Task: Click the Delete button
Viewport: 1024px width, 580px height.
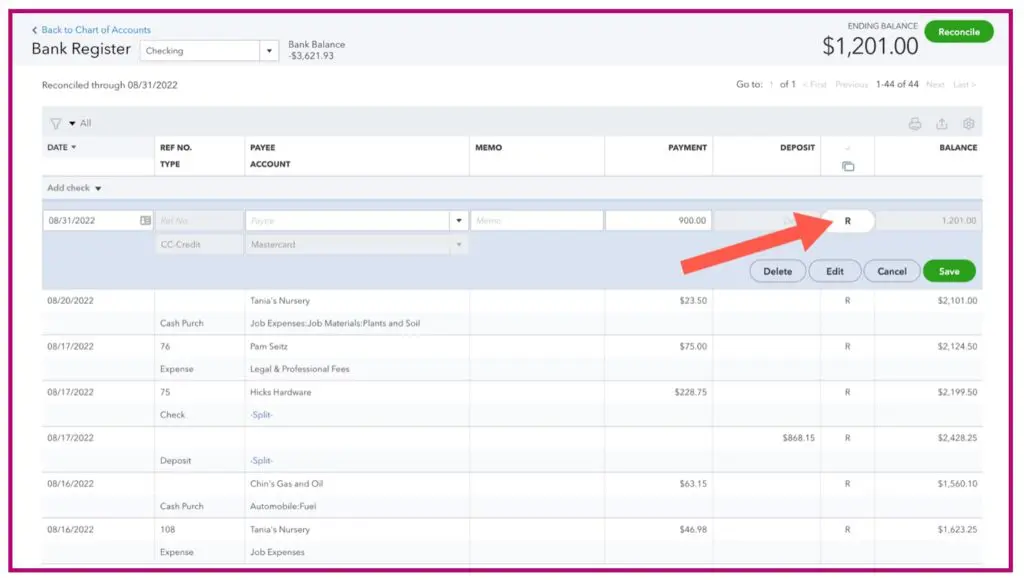Action: click(777, 271)
